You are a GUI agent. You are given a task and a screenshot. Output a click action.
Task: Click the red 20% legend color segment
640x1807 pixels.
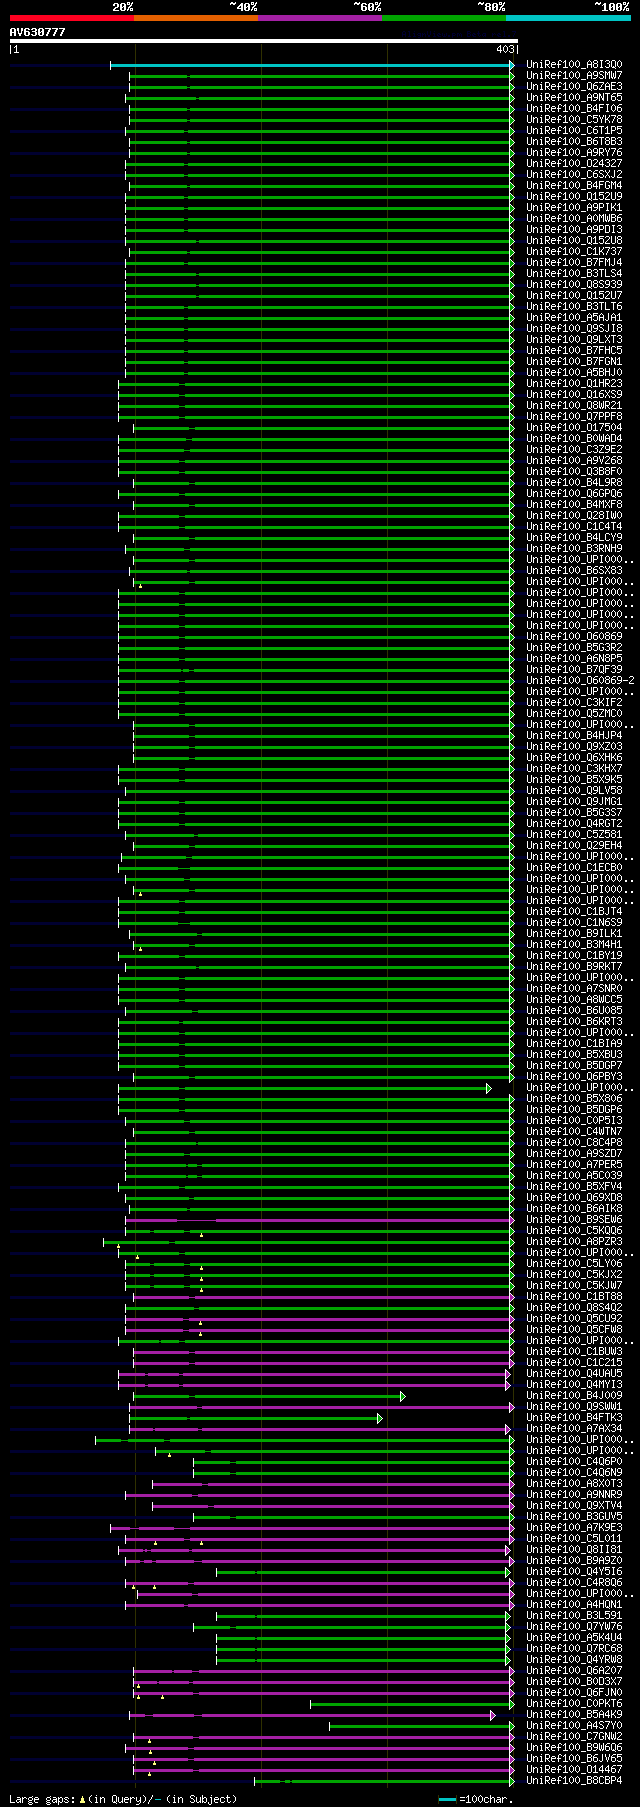[71, 18]
